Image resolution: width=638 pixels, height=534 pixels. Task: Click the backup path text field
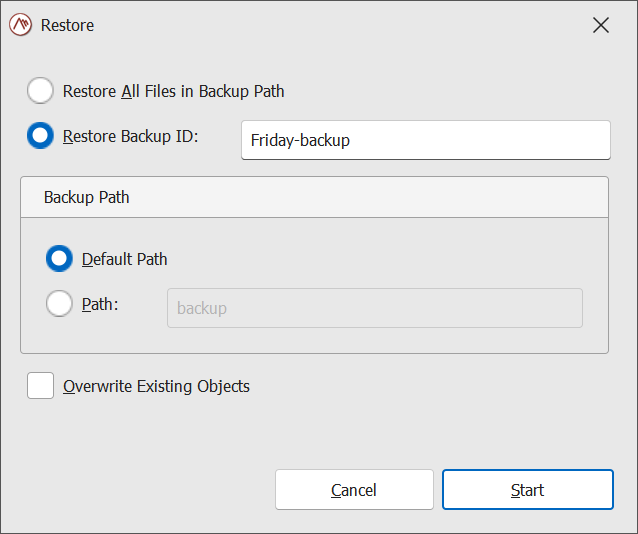pyautogui.click(x=375, y=308)
